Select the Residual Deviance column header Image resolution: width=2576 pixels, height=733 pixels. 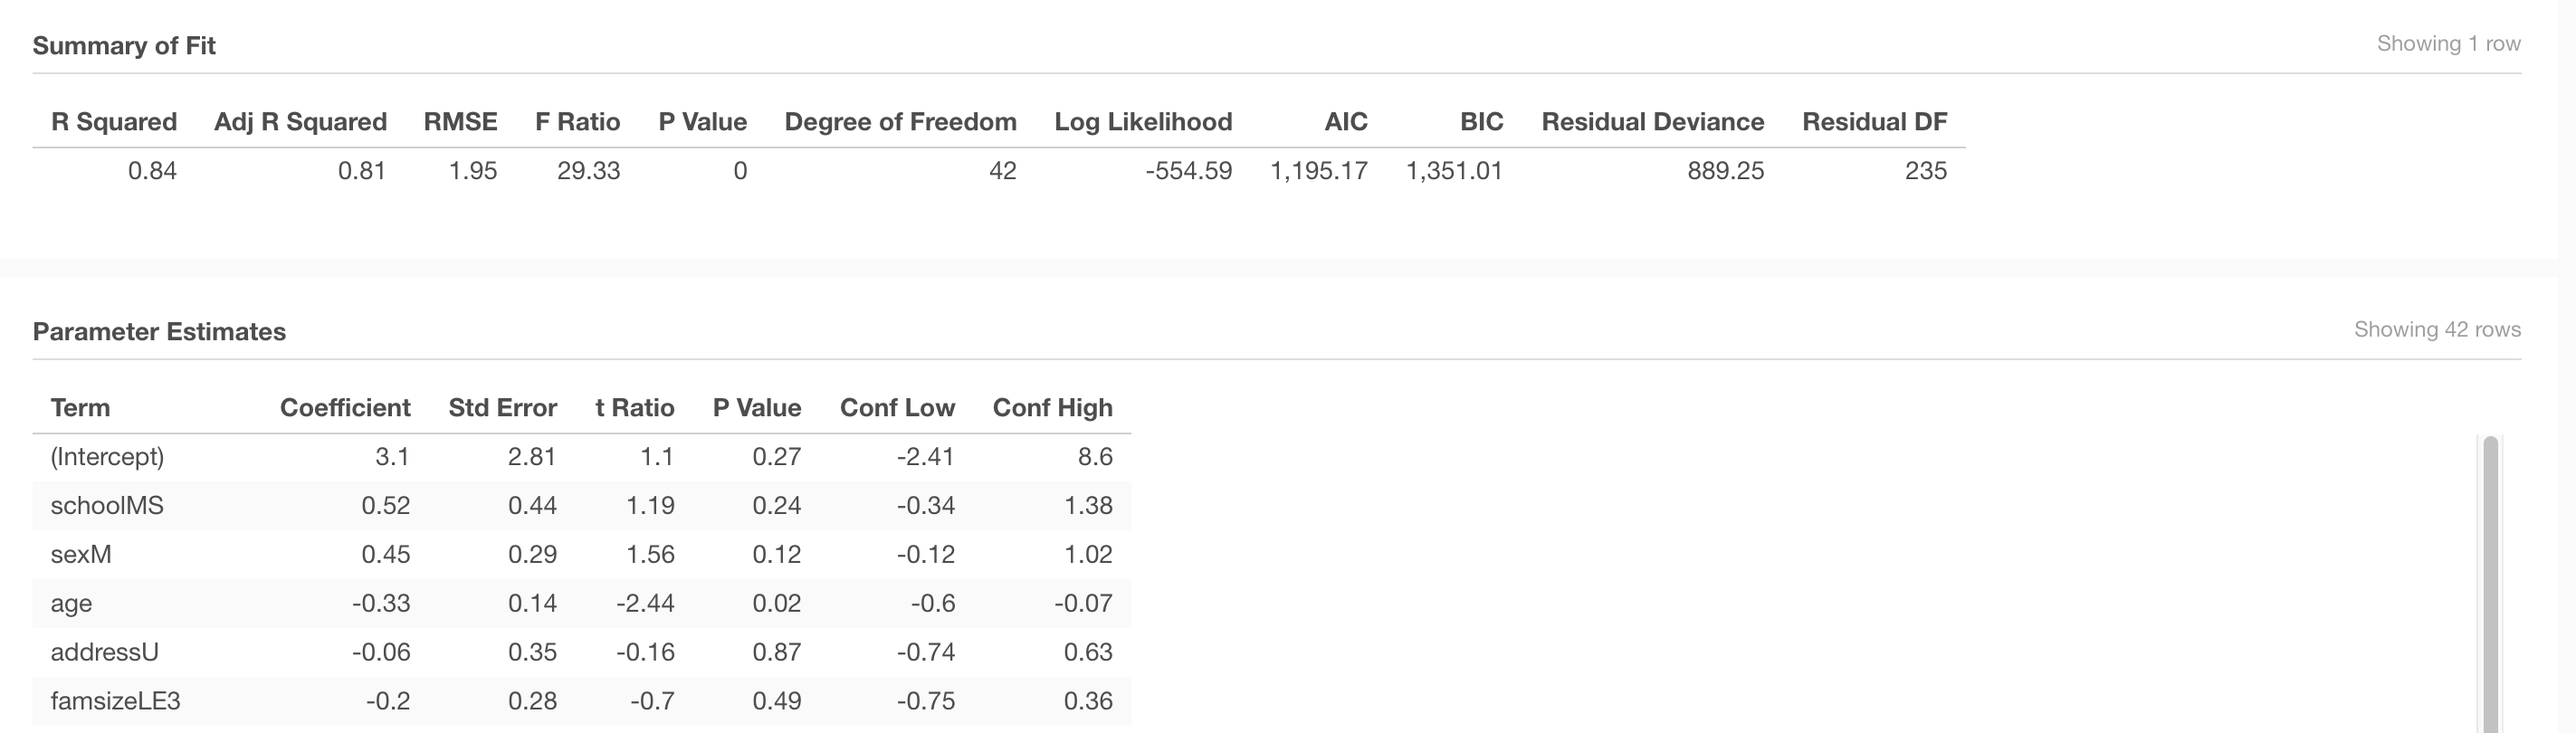point(1652,122)
